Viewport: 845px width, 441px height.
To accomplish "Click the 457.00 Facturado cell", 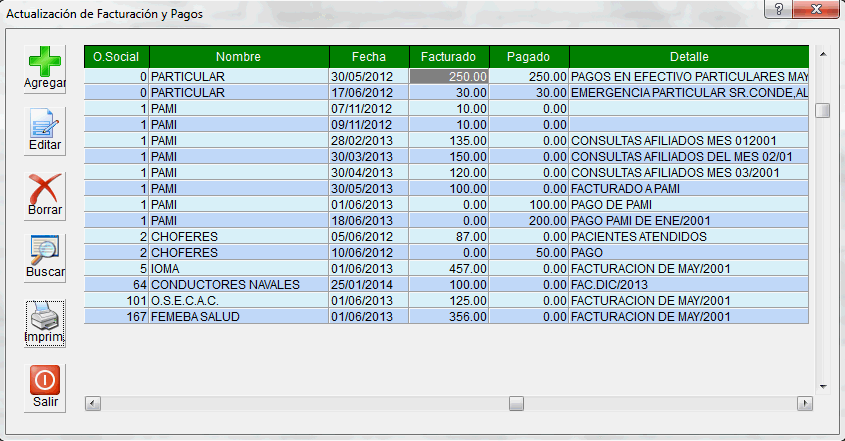I will pos(449,268).
